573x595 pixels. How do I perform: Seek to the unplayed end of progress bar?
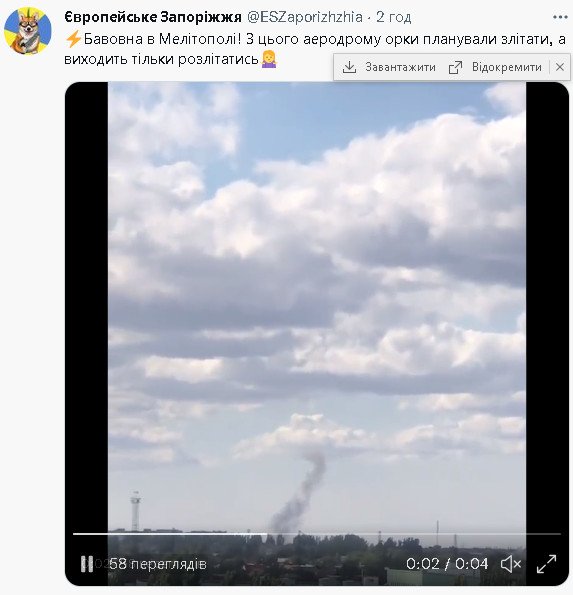click(414, 534)
